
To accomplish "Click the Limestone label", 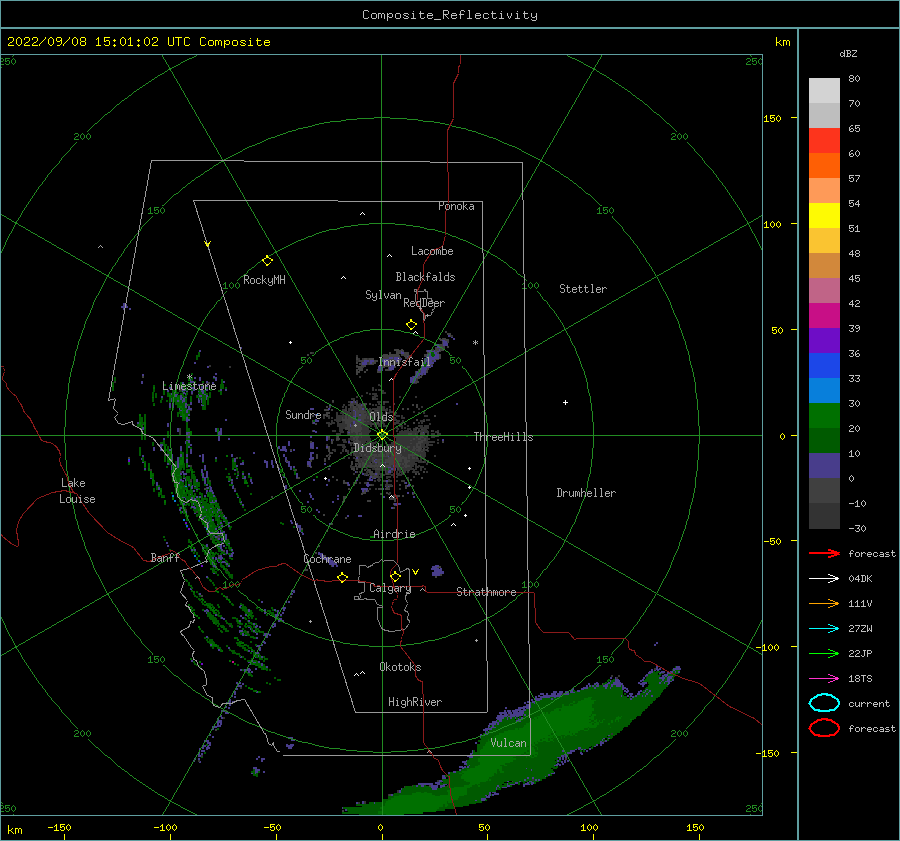I will (x=189, y=386).
